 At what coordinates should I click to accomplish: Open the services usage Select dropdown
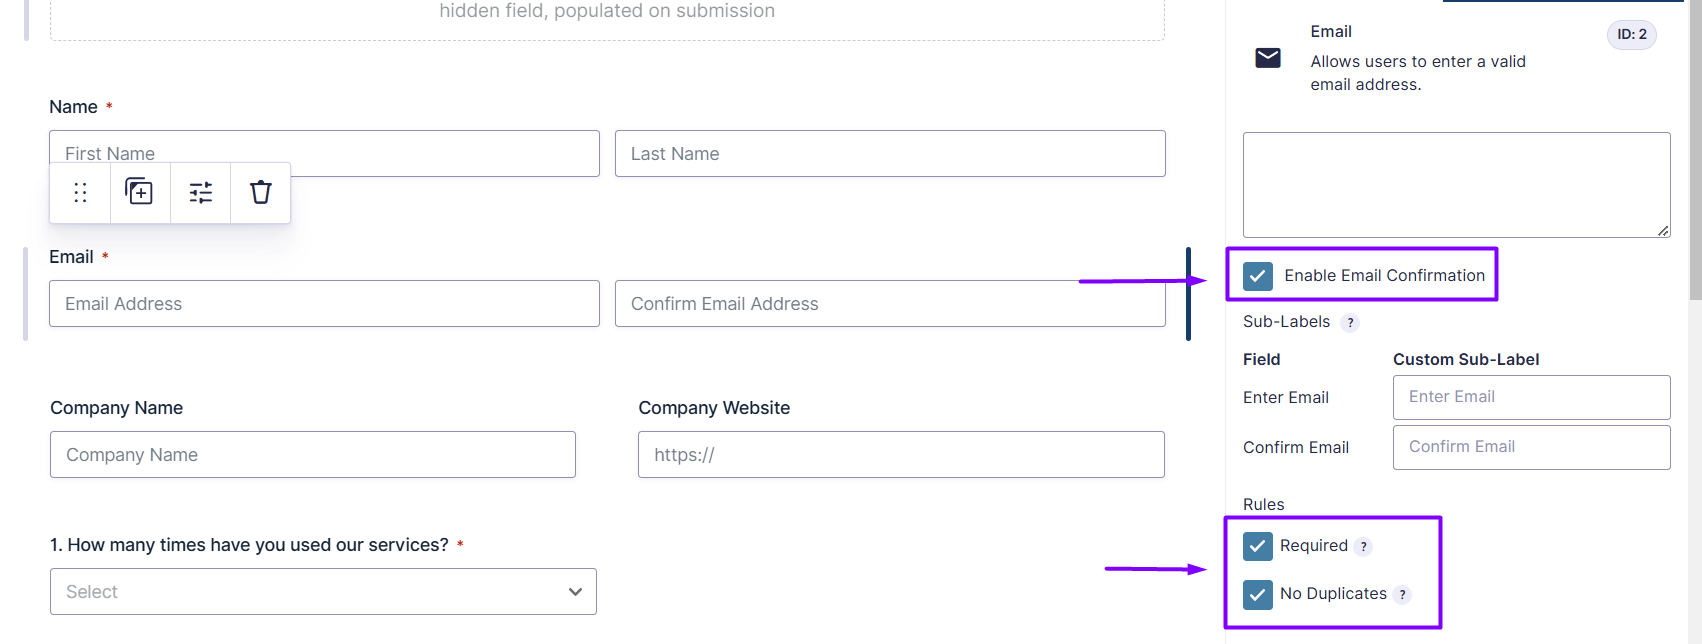323,592
